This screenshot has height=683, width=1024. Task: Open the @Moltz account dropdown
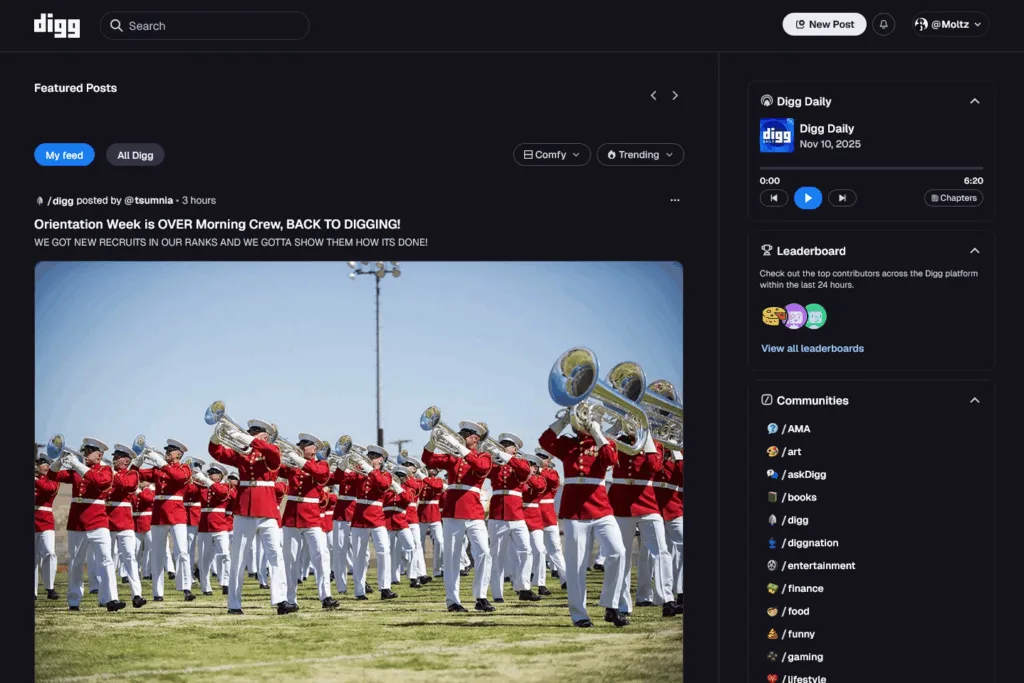947,24
